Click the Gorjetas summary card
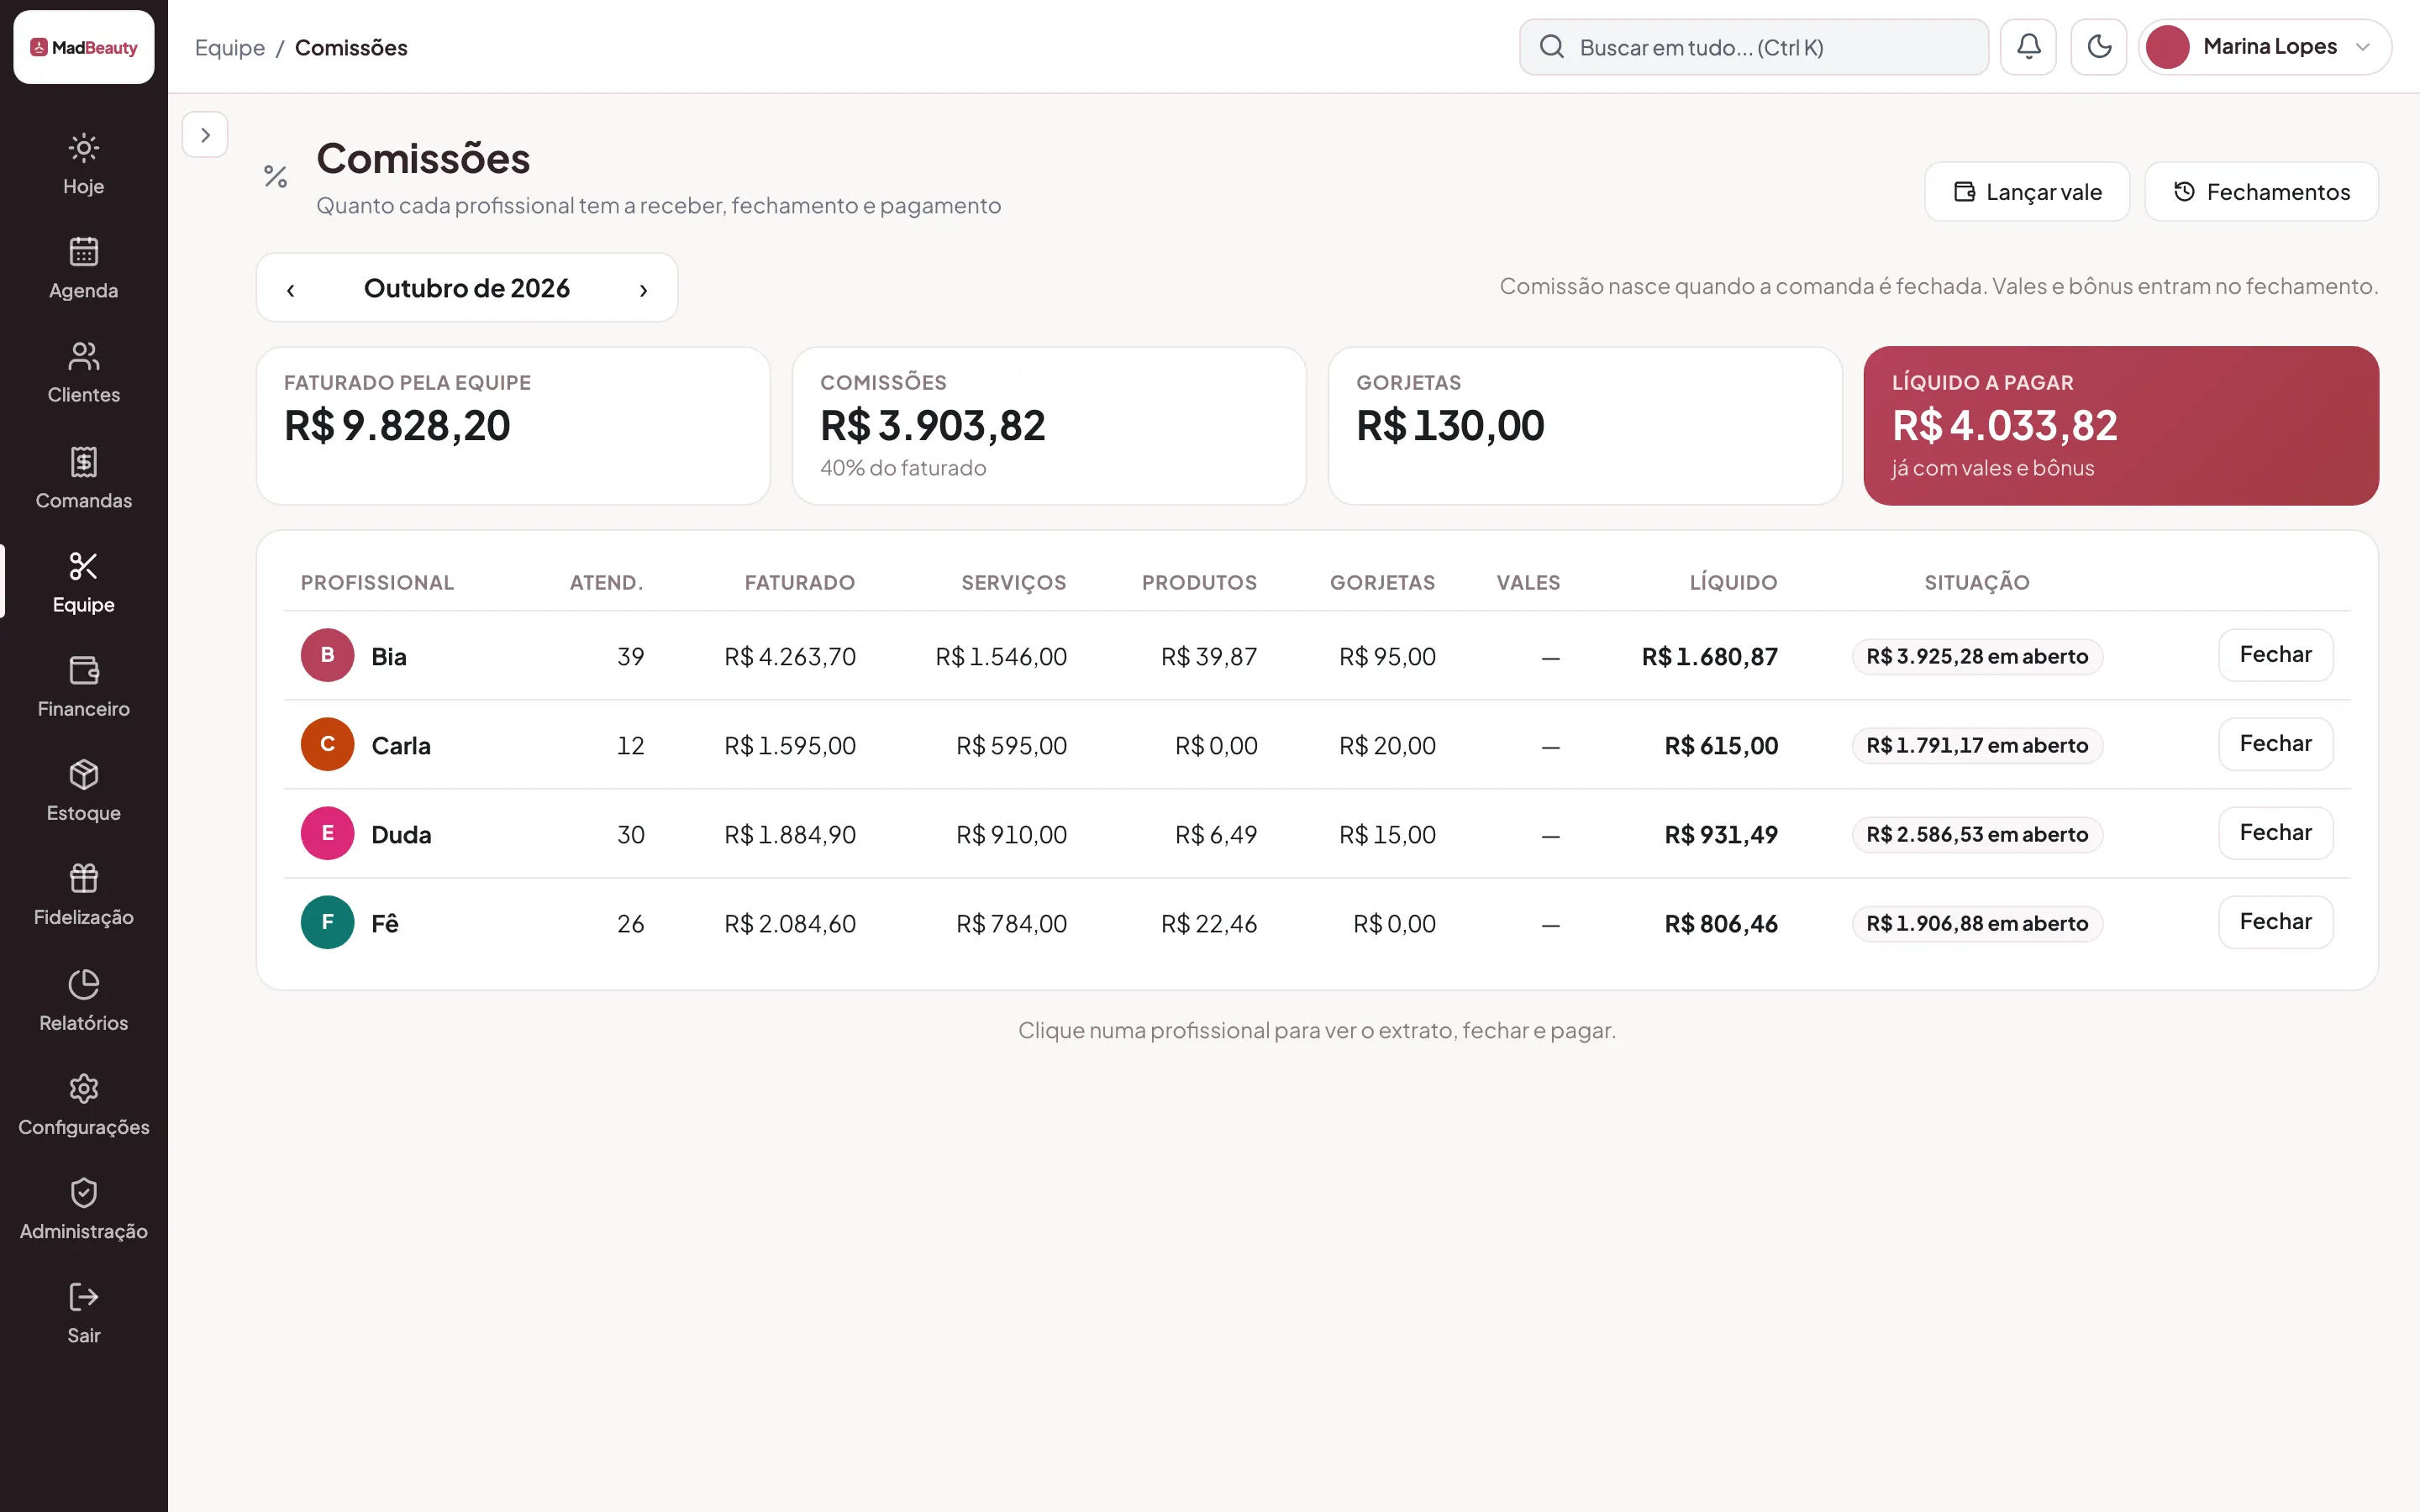Viewport: 2420px width, 1512px height. click(x=1585, y=426)
